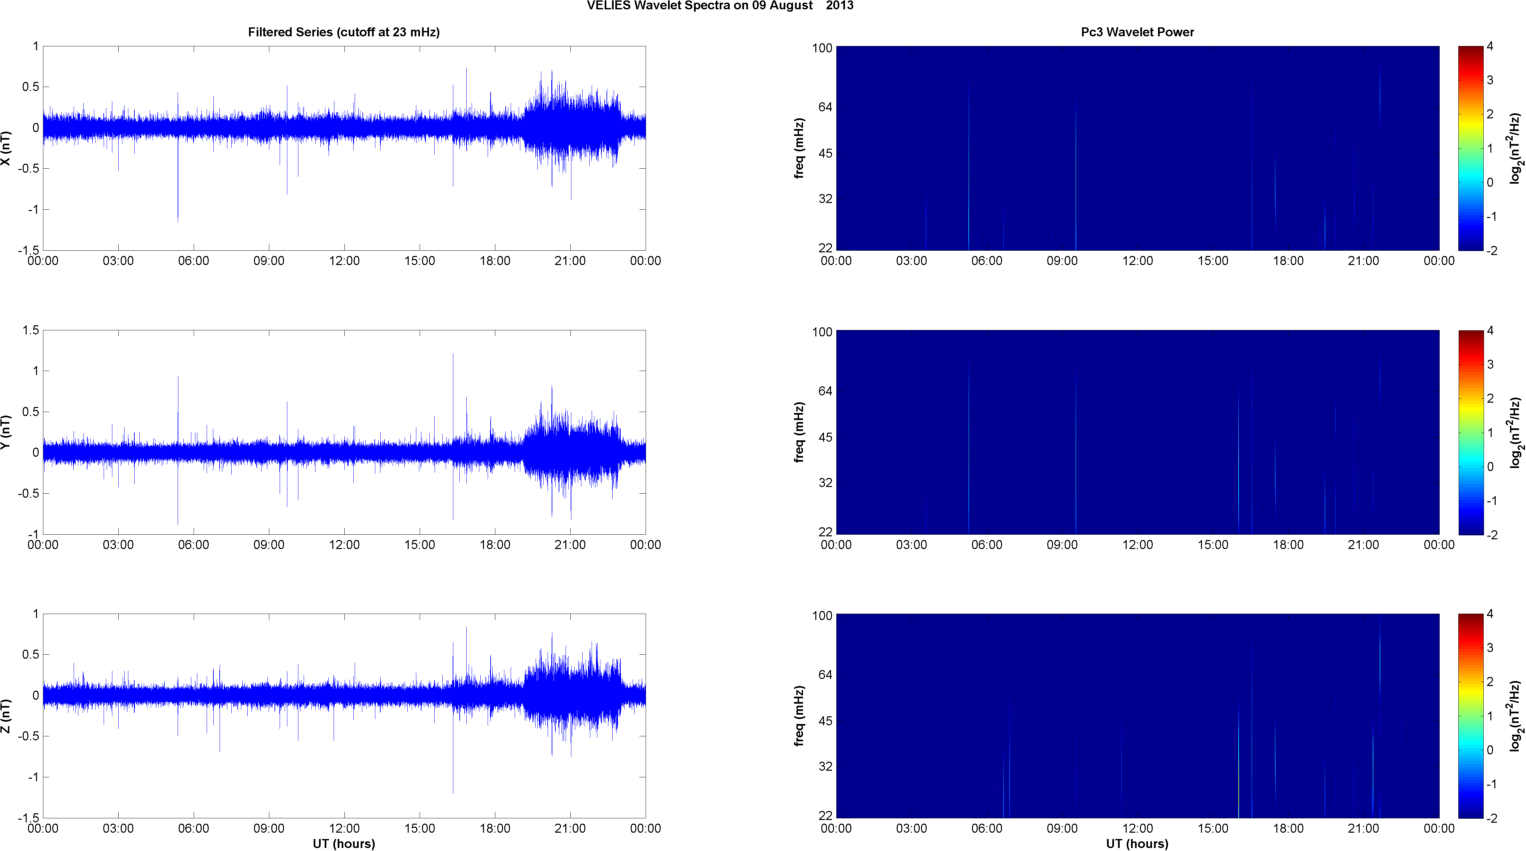Click the VELIES Wavelet Spectra figure title
1526x851 pixels.
[720, 6]
